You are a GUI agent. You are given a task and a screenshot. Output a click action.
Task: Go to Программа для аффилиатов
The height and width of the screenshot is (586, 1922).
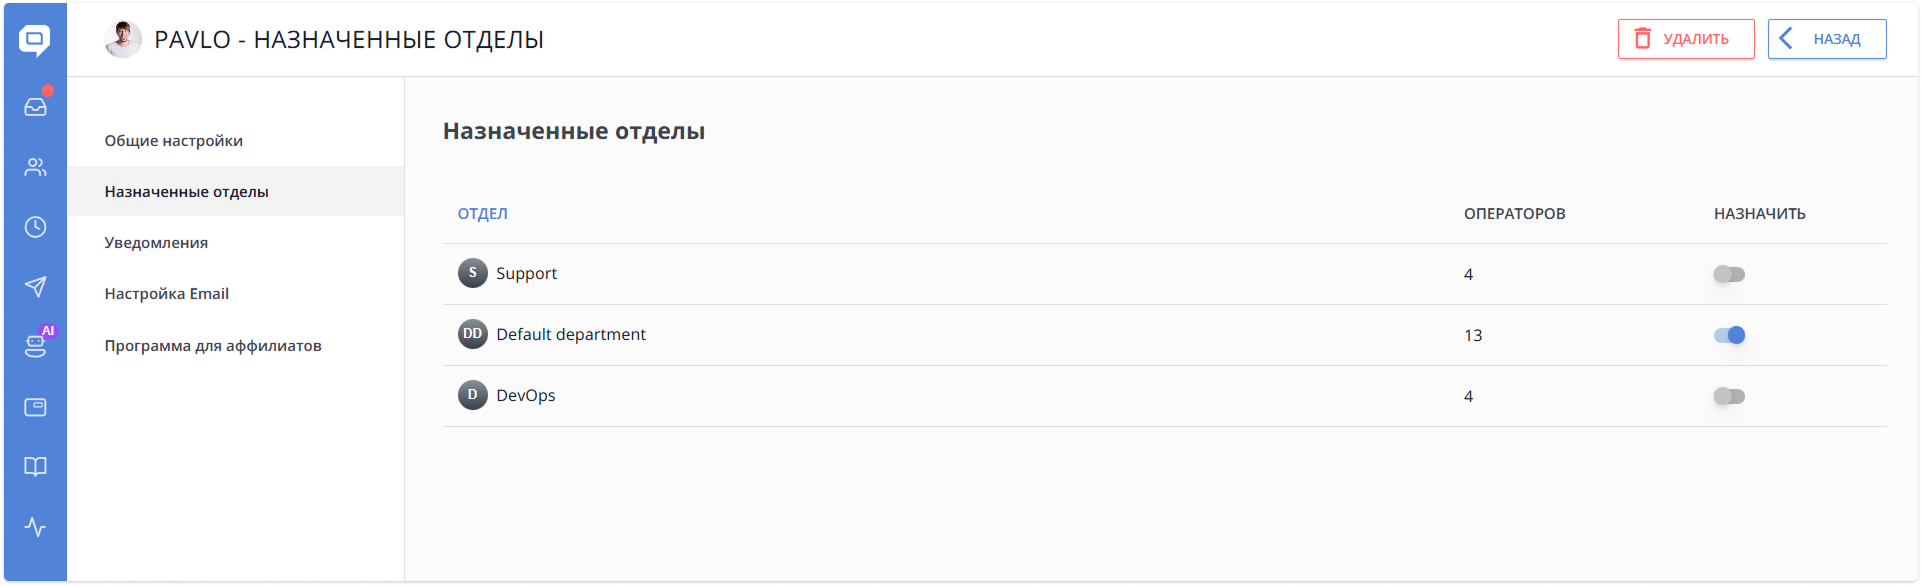(x=213, y=346)
